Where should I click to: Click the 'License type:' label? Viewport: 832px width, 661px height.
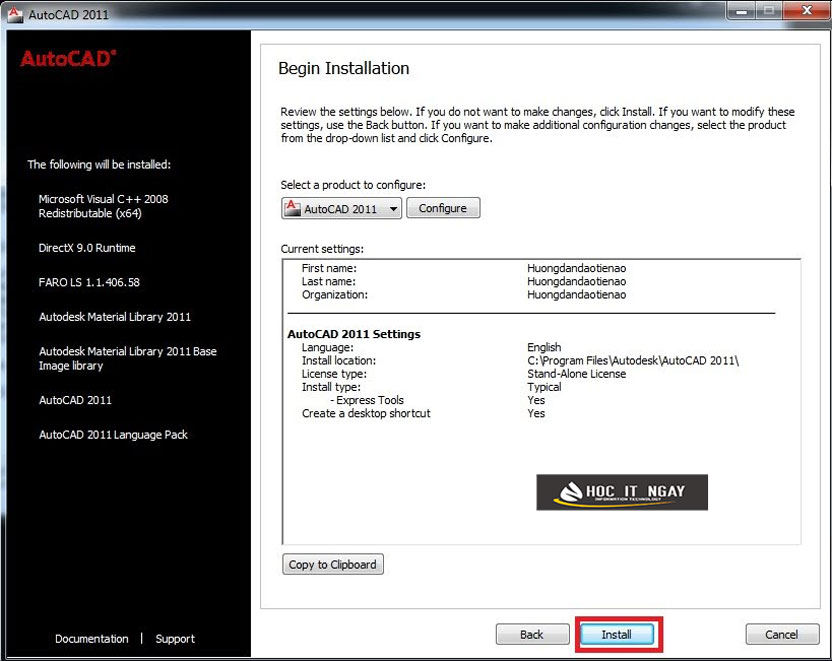coord(334,373)
